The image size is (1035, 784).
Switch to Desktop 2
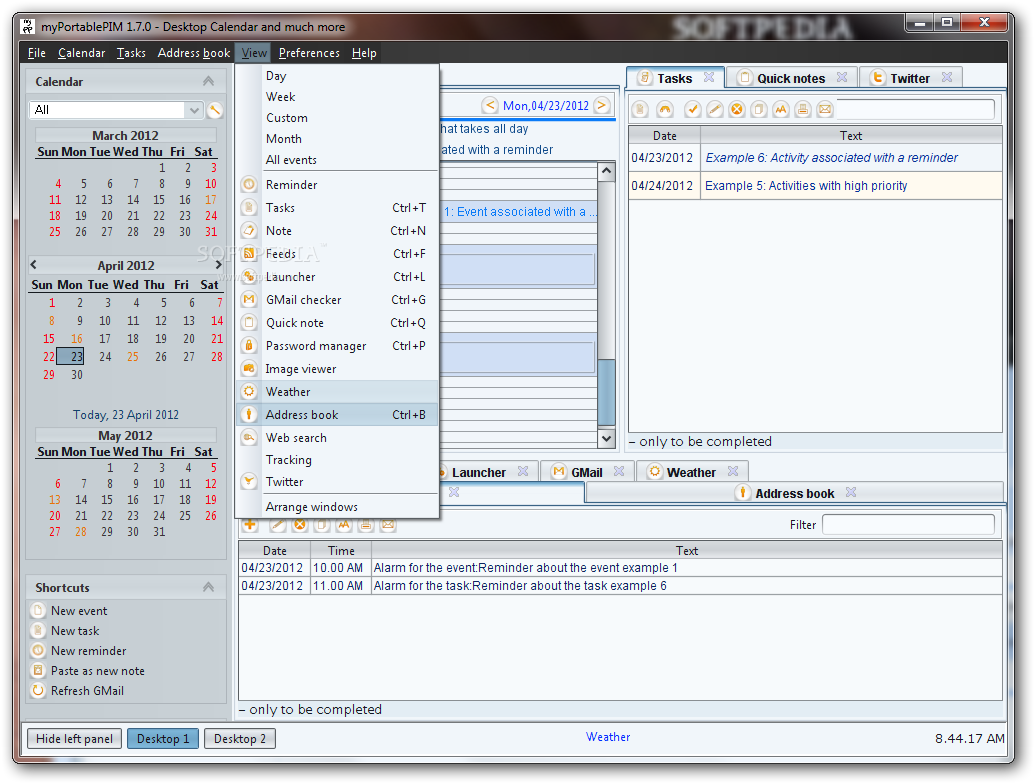[240, 738]
